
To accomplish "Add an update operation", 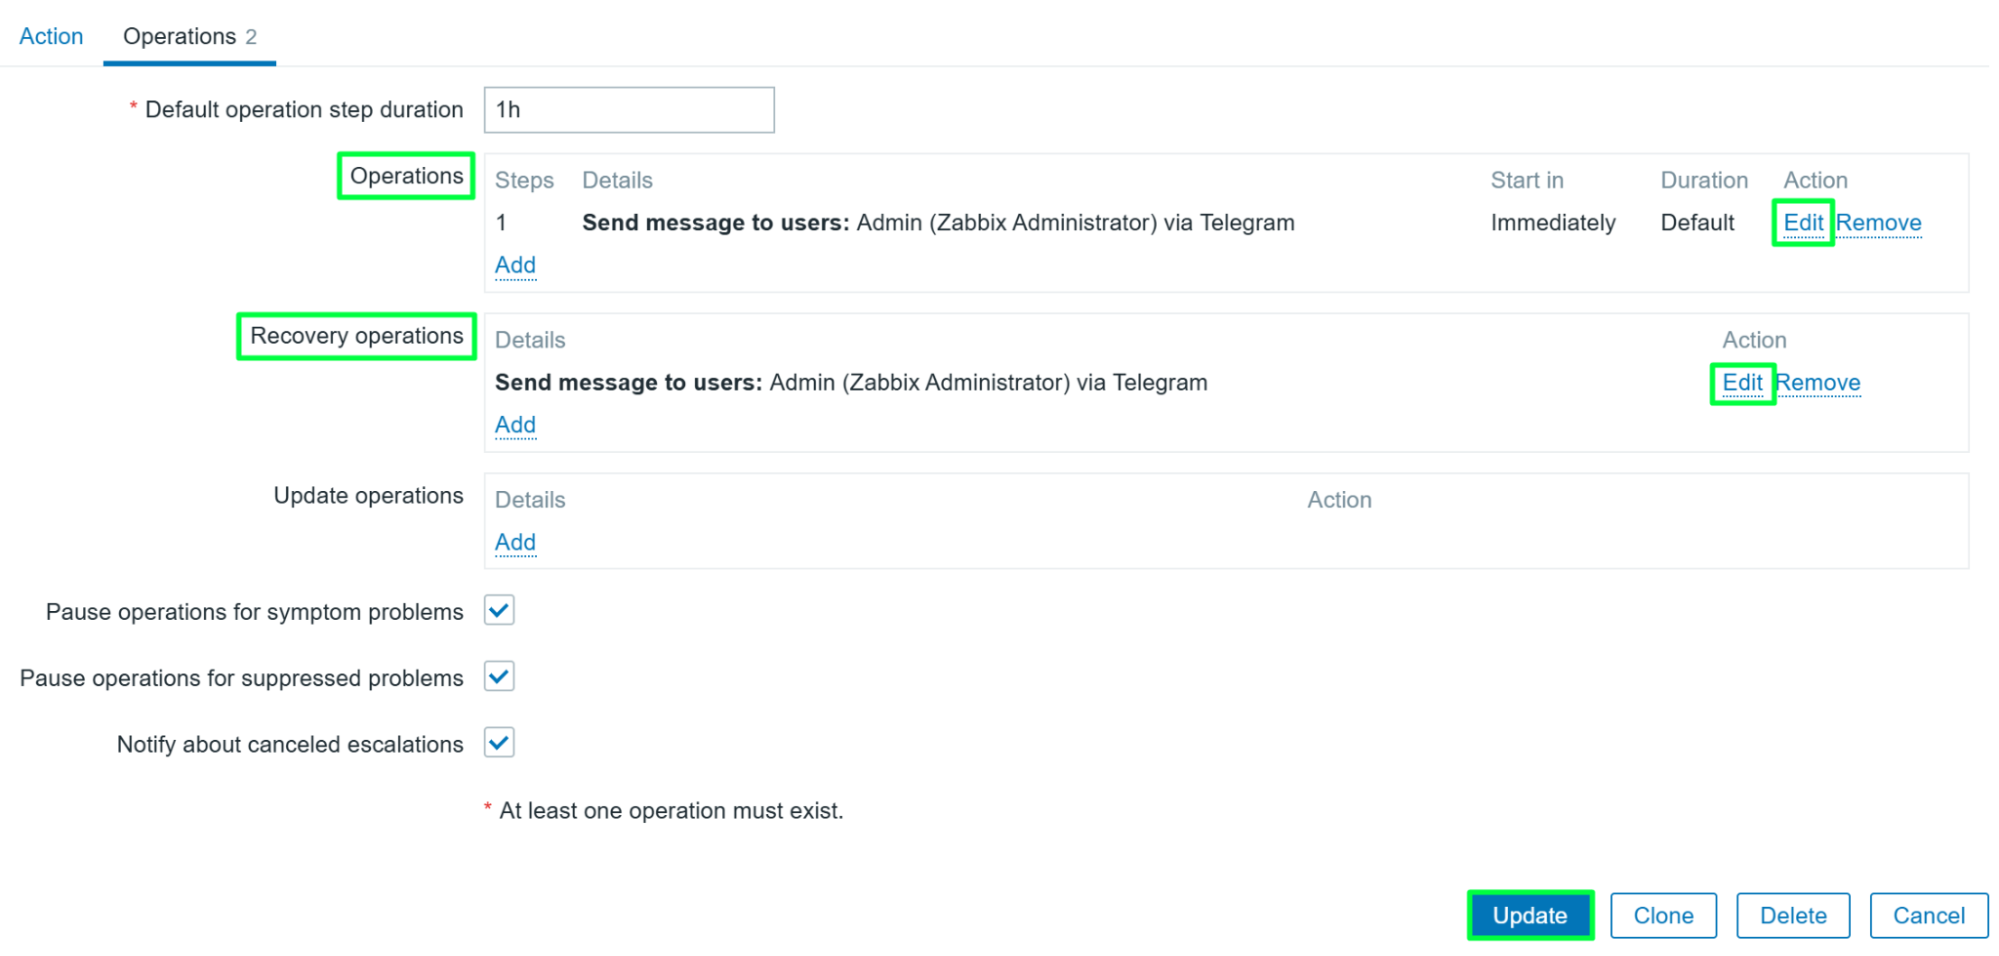I will 515,542.
